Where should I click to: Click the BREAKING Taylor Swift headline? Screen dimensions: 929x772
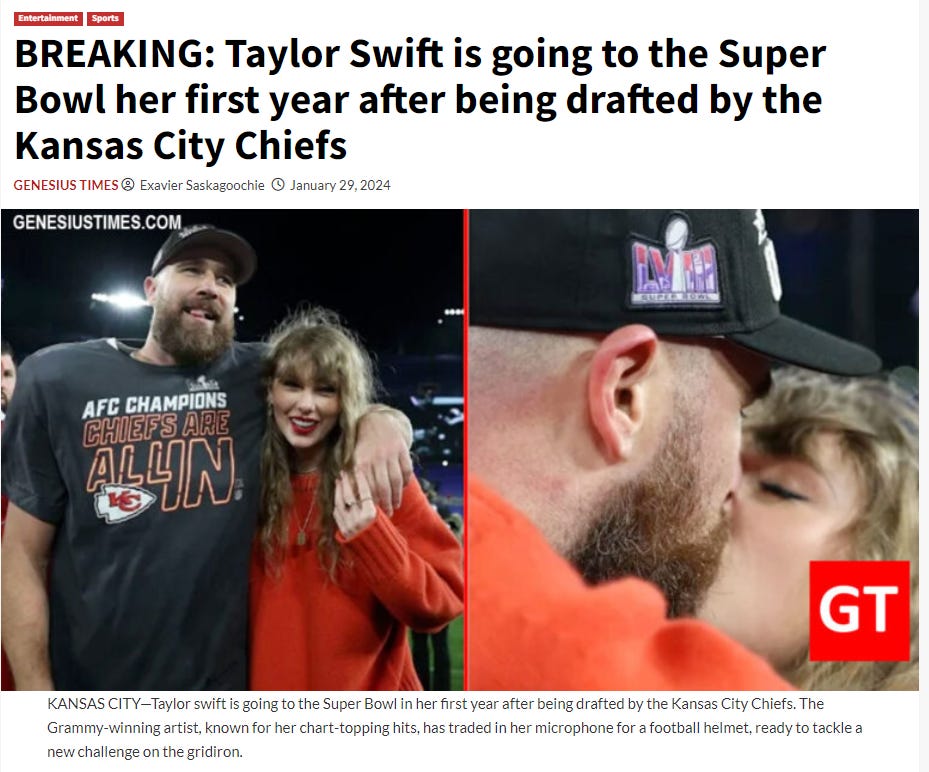(x=420, y=100)
